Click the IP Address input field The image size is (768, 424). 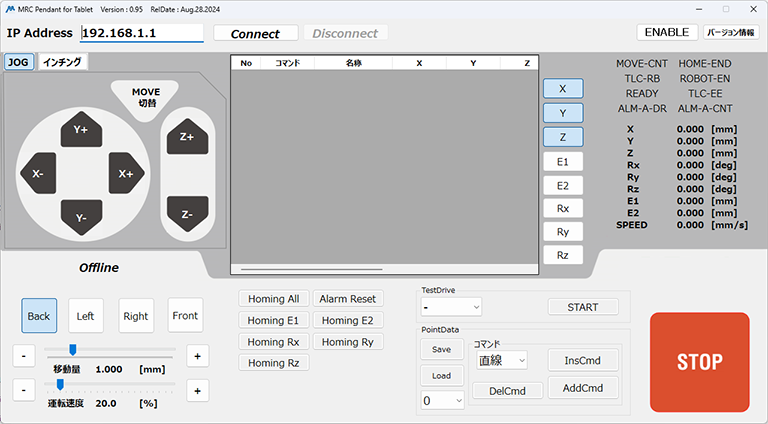[x=141, y=33]
